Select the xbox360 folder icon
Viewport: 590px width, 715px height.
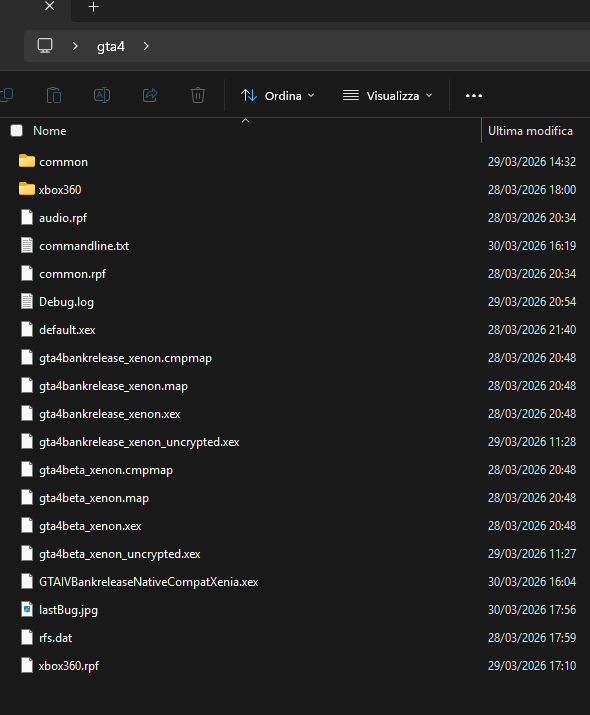tap(27, 189)
